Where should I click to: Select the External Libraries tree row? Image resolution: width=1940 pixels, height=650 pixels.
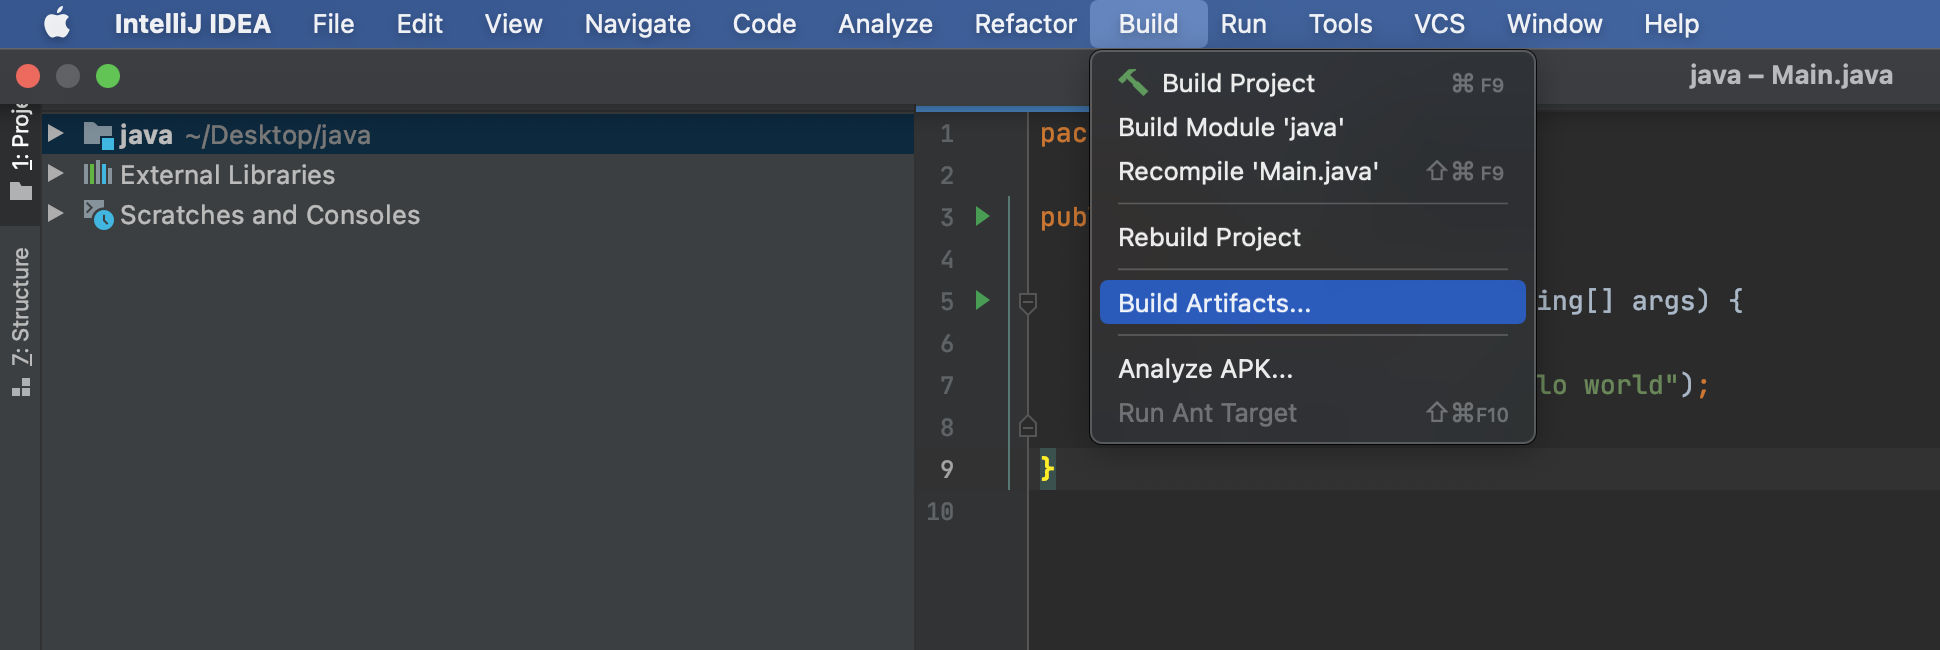[478, 174]
